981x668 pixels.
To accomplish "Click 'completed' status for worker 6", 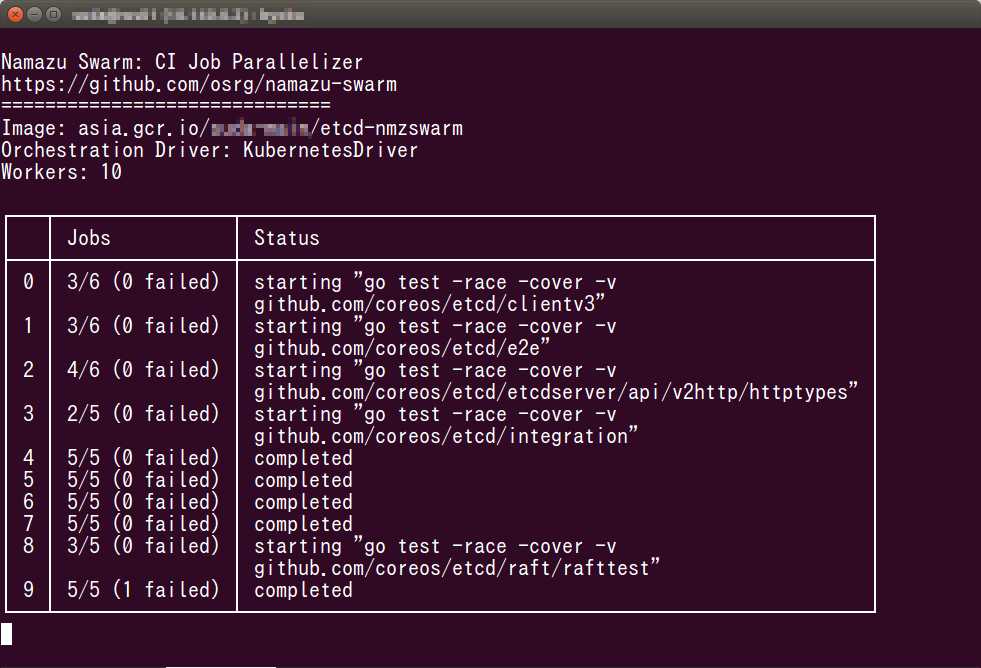I will click(x=303, y=502).
